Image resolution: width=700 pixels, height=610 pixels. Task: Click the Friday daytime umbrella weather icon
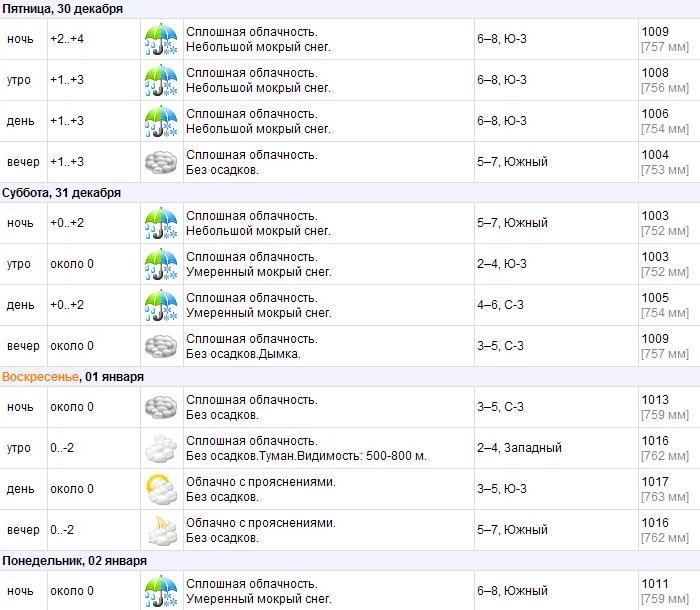161,121
